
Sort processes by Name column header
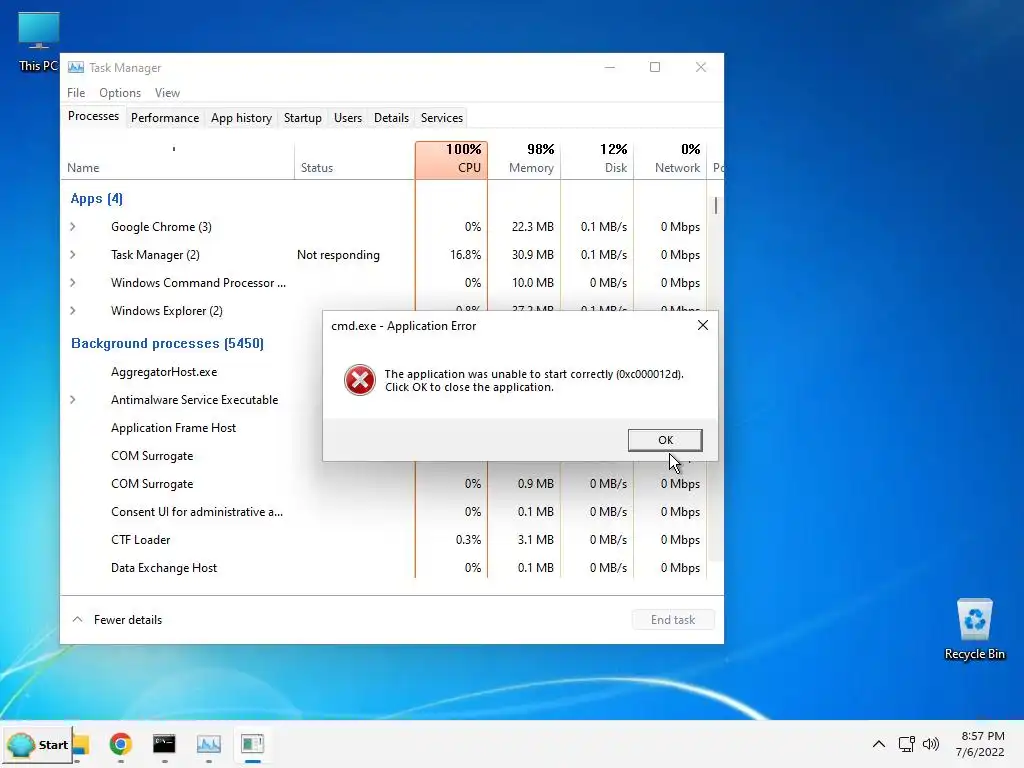click(177, 159)
